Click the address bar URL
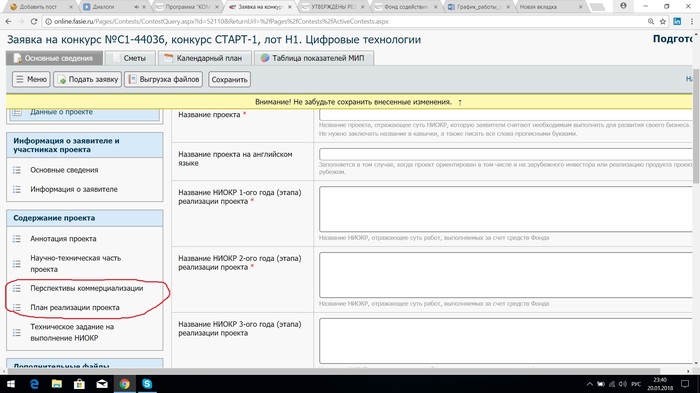 pos(221,21)
